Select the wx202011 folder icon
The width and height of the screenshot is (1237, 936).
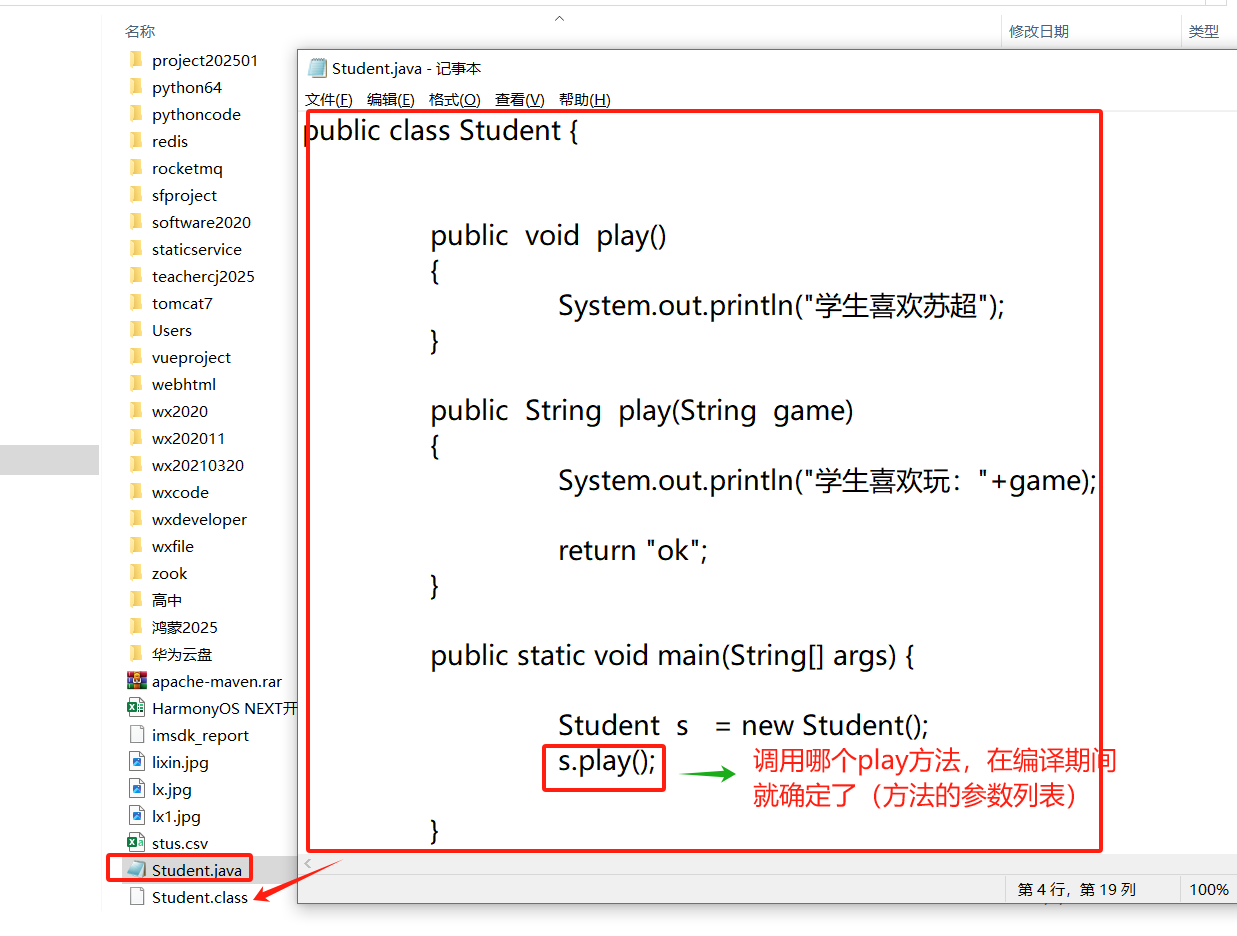[136, 438]
